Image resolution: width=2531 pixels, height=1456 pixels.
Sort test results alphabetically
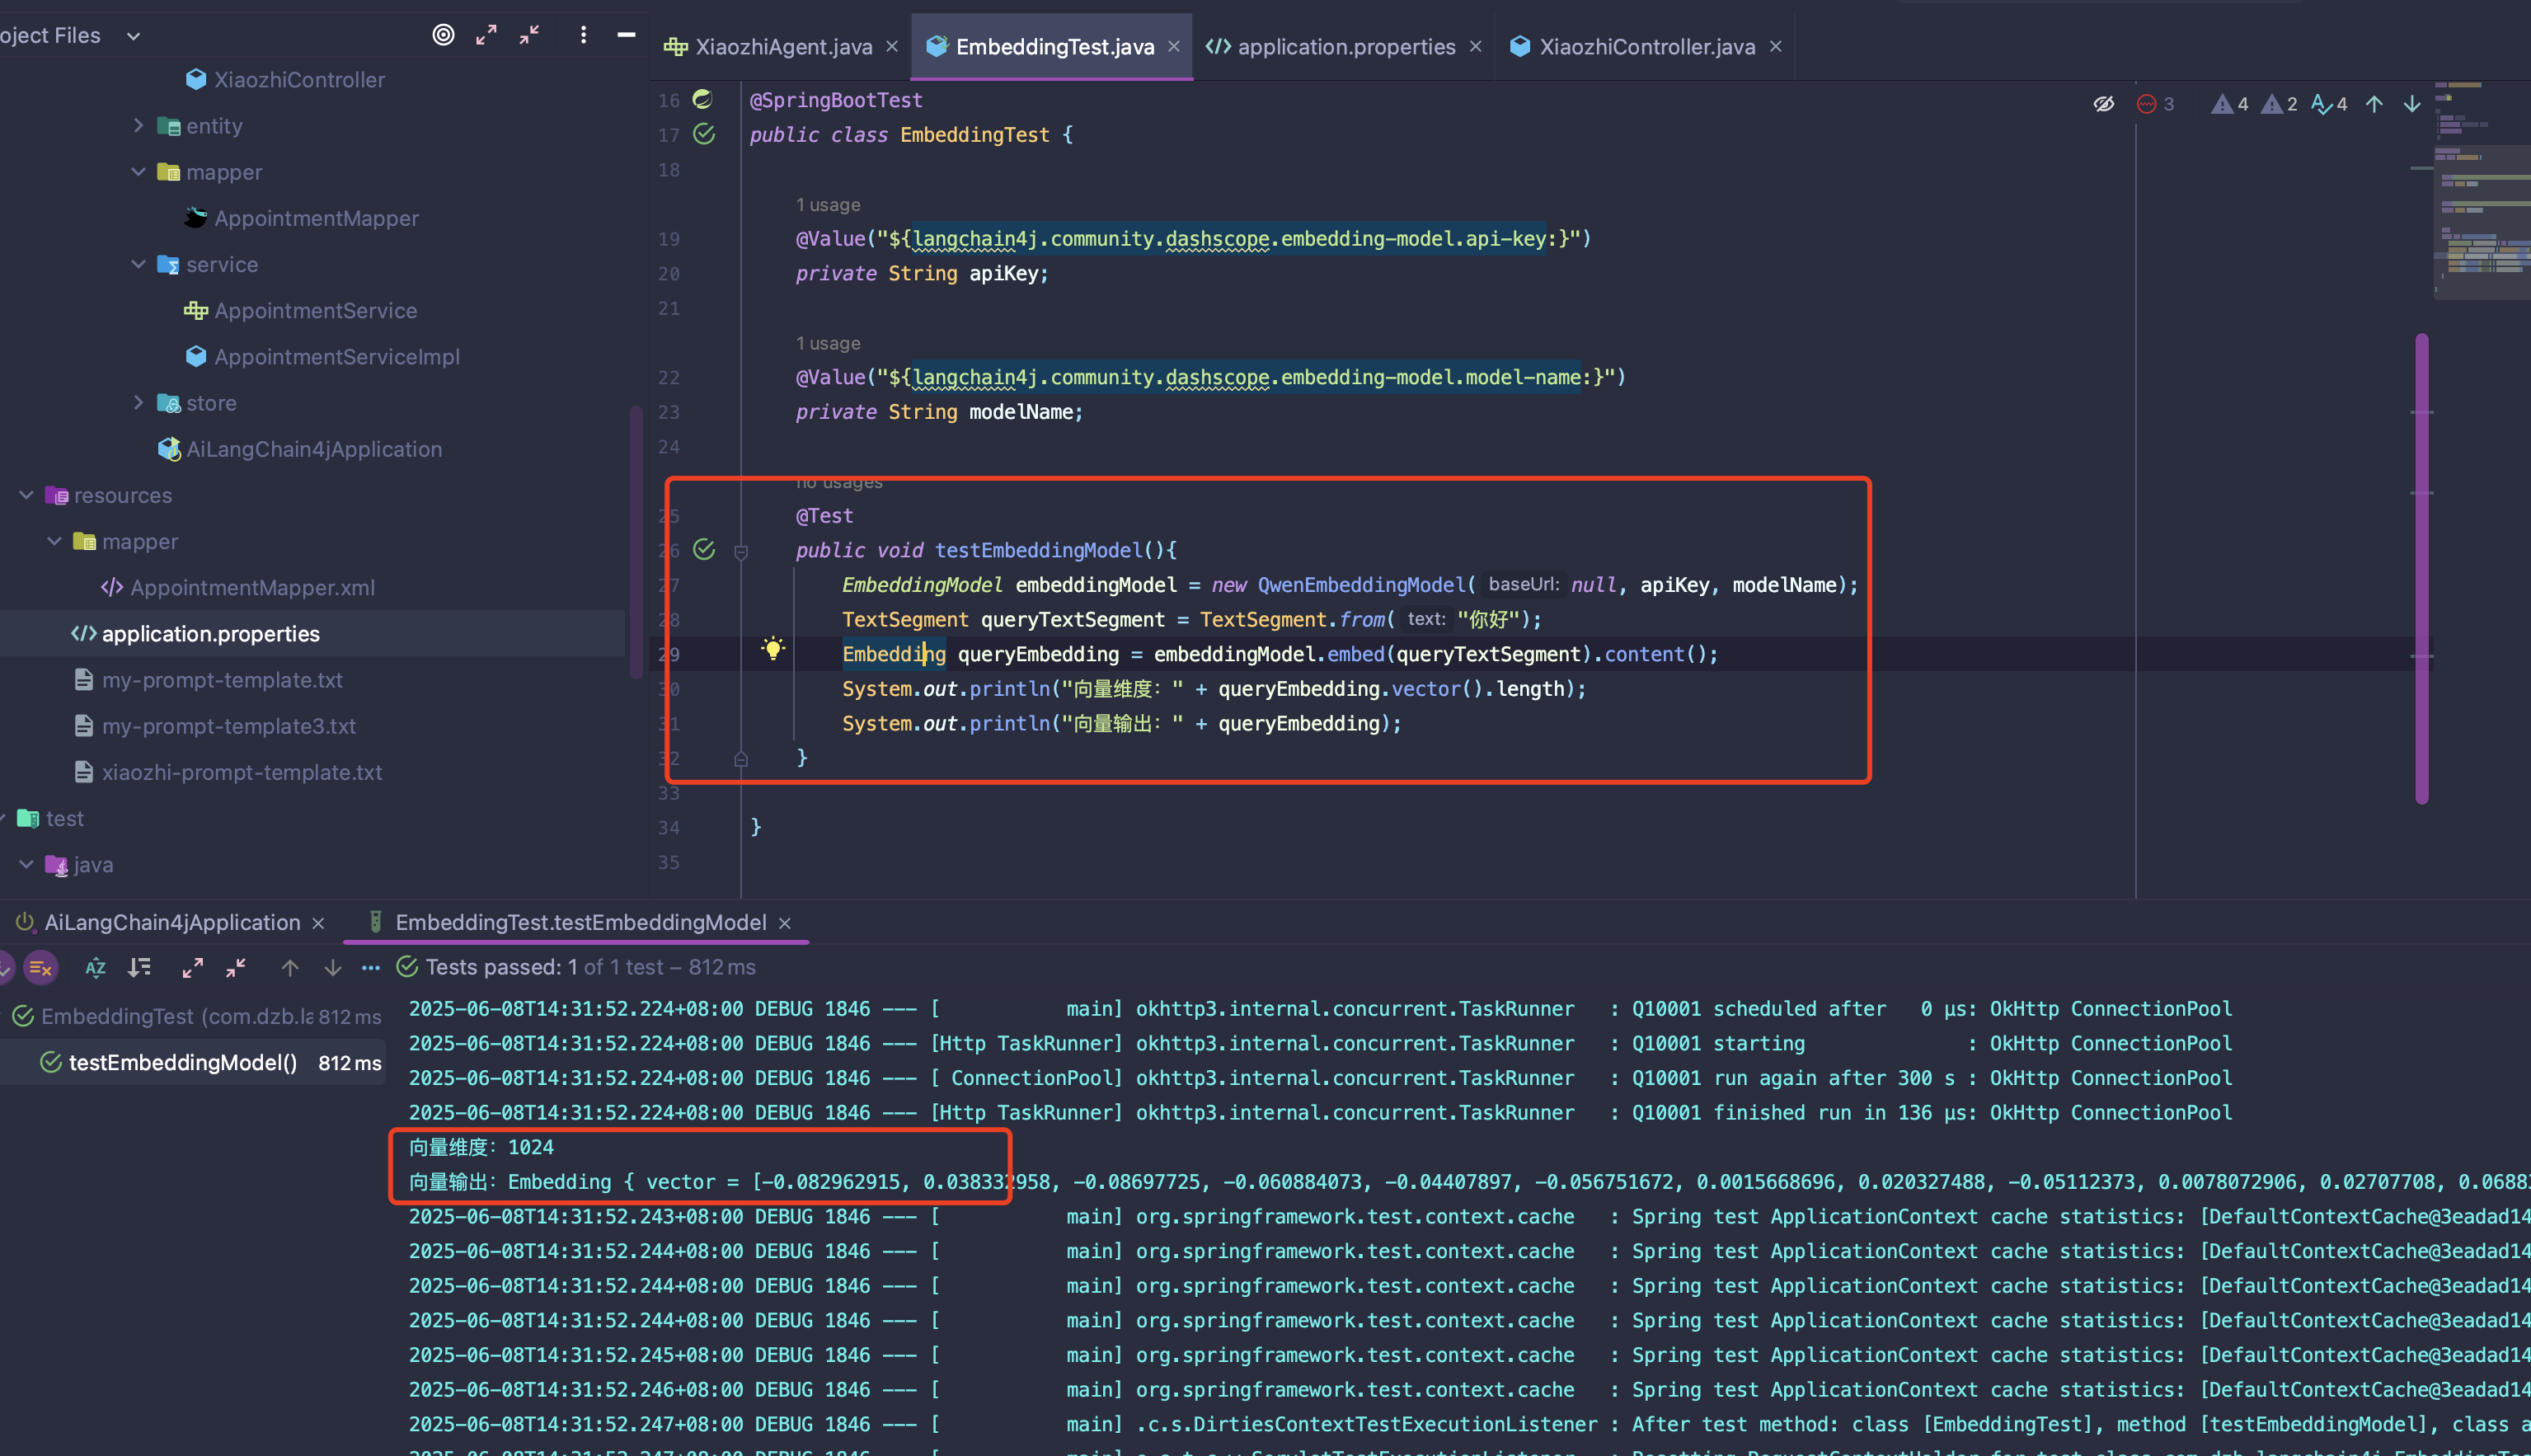click(95, 967)
